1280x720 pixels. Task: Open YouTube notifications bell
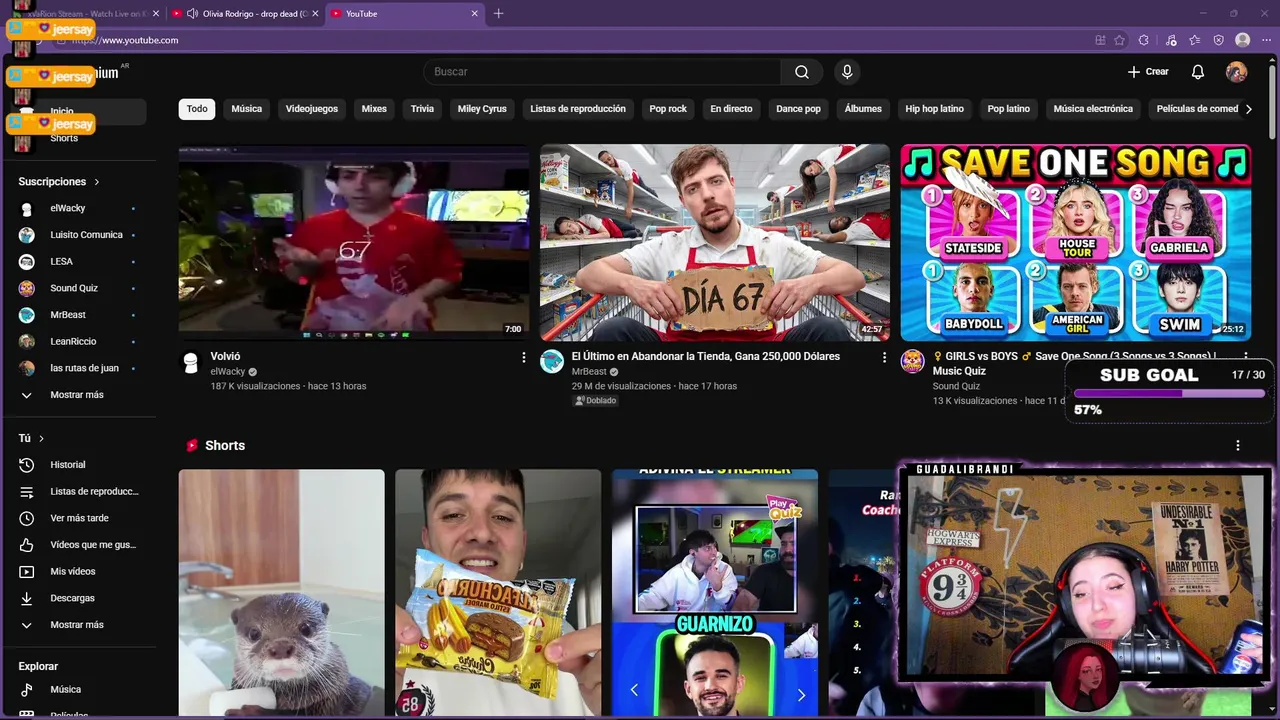[x=1197, y=72]
